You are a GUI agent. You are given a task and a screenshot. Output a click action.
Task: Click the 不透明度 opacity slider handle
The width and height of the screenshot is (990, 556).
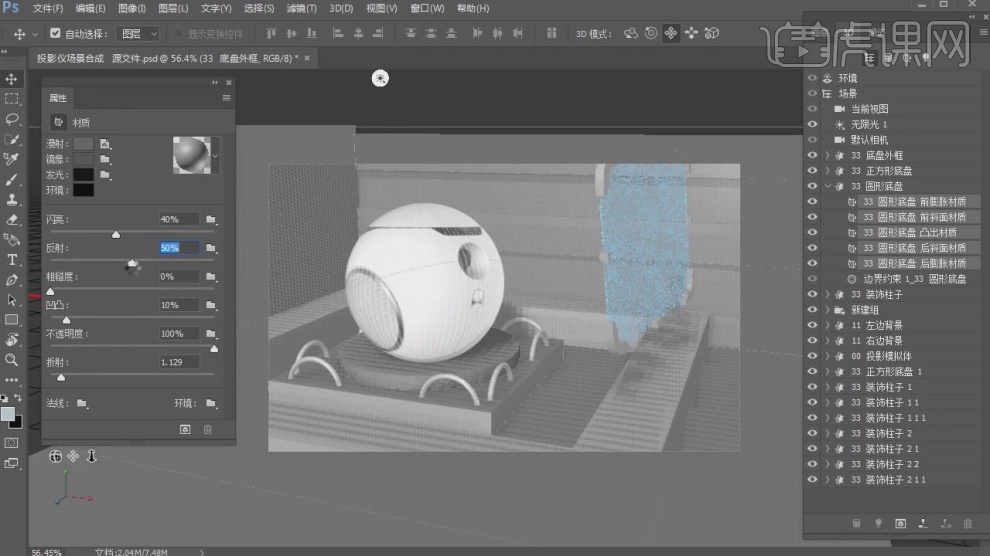point(214,348)
